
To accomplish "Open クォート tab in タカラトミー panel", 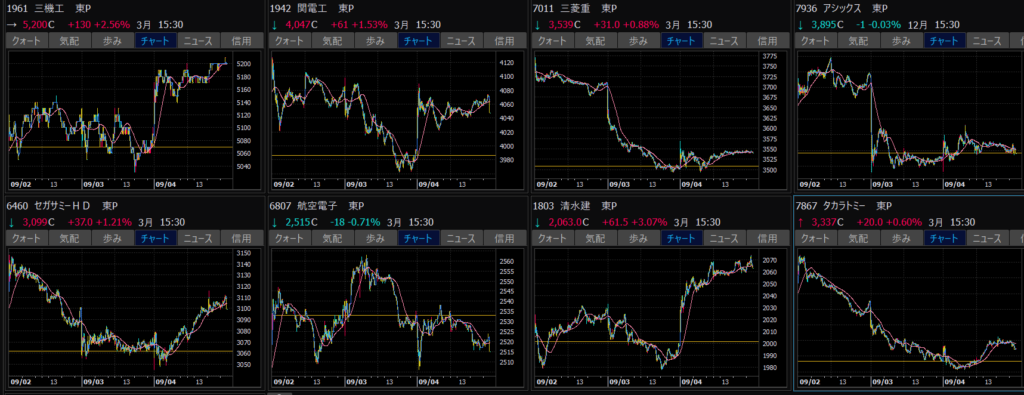I will [816, 238].
